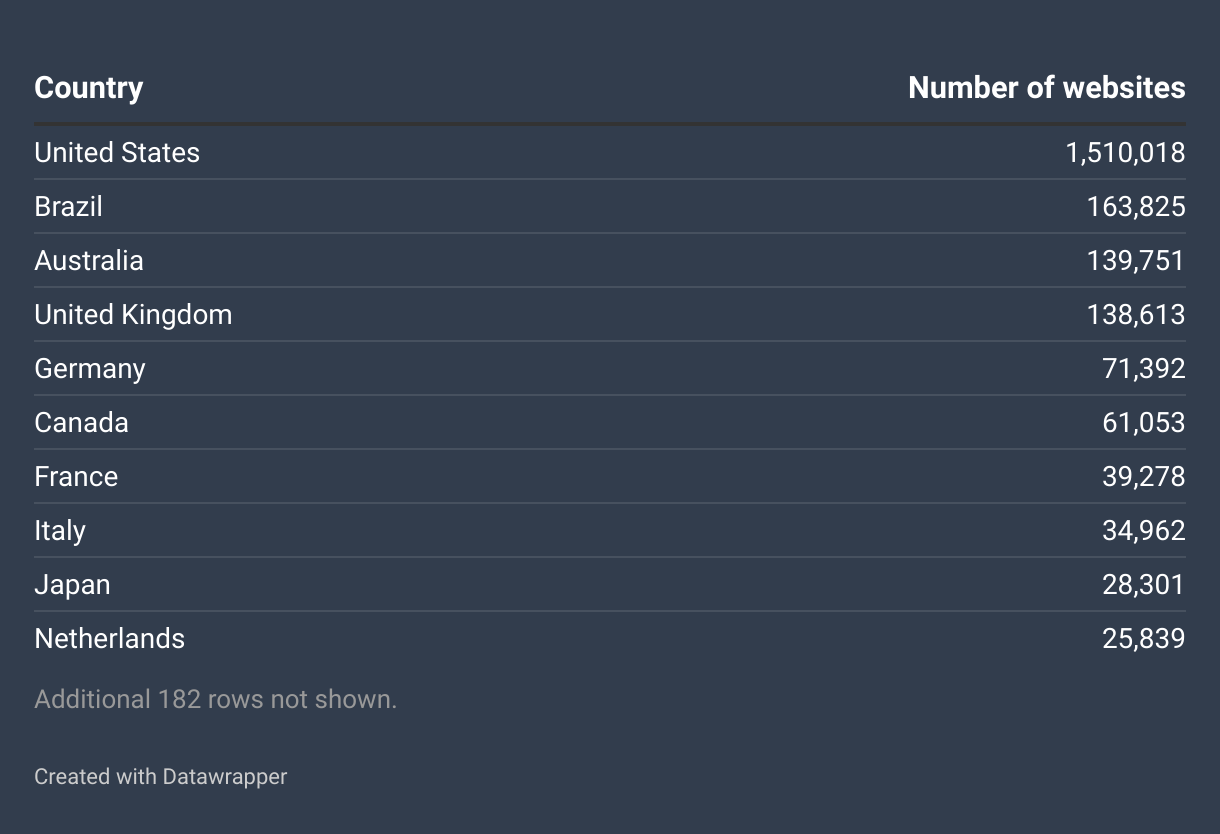The height and width of the screenshot is (834, 1220).
Task: Click the Brazil country cell
Action: coord(68,206)
